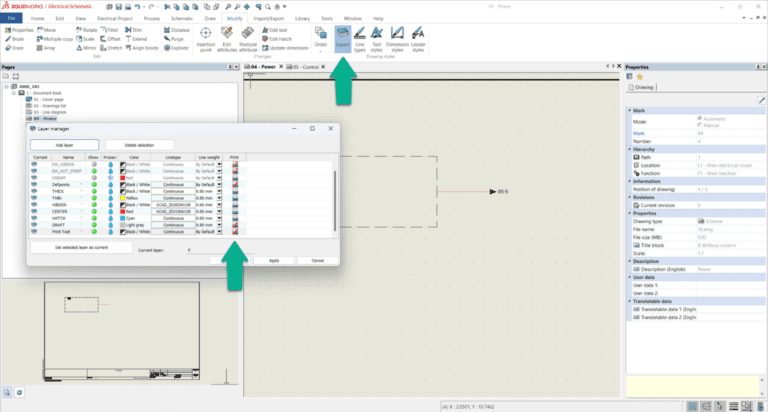
Task: Collapse the Hierarchy section in Properties
Action: pyautogui.click(x=630, y=149)
